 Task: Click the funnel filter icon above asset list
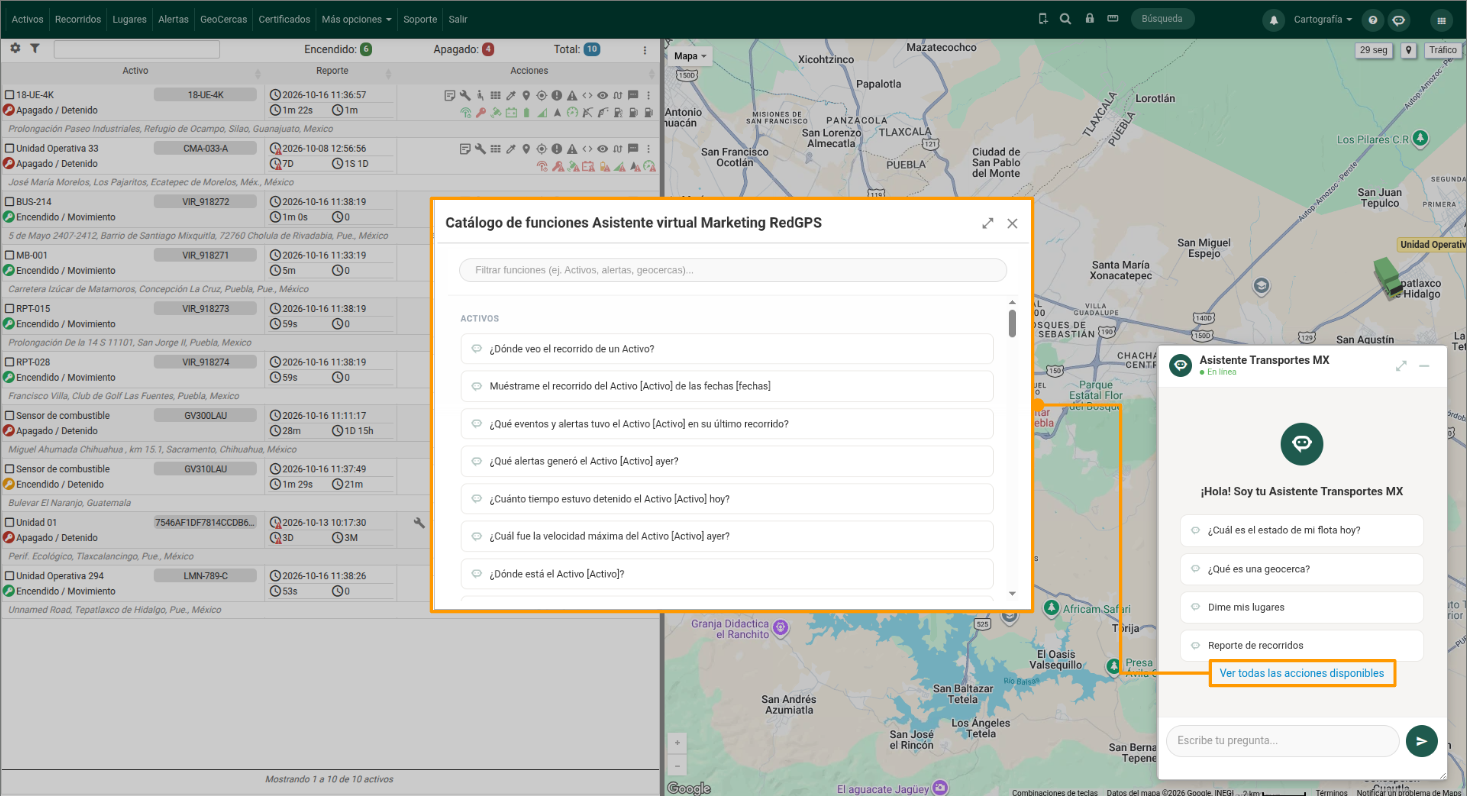point(35,48)
